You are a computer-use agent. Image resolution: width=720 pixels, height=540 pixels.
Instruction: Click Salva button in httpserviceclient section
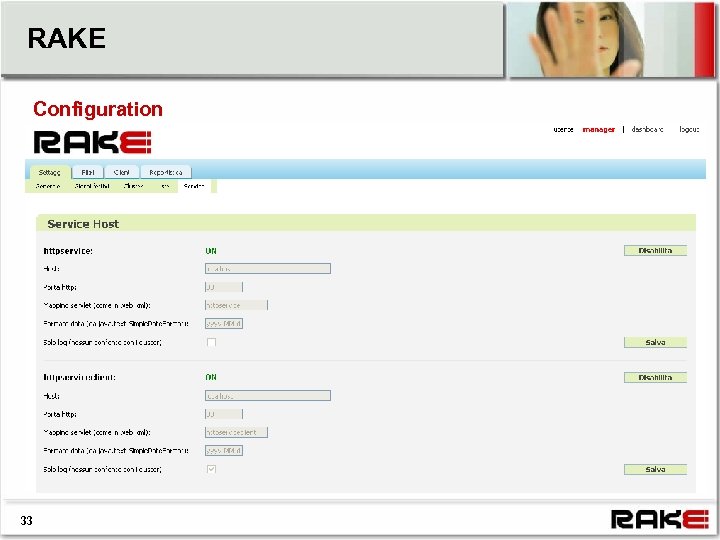tap(655, 469)
